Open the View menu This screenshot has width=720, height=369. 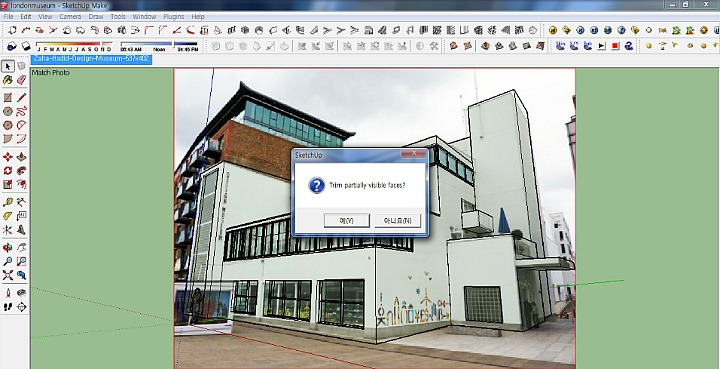point(45,17)
